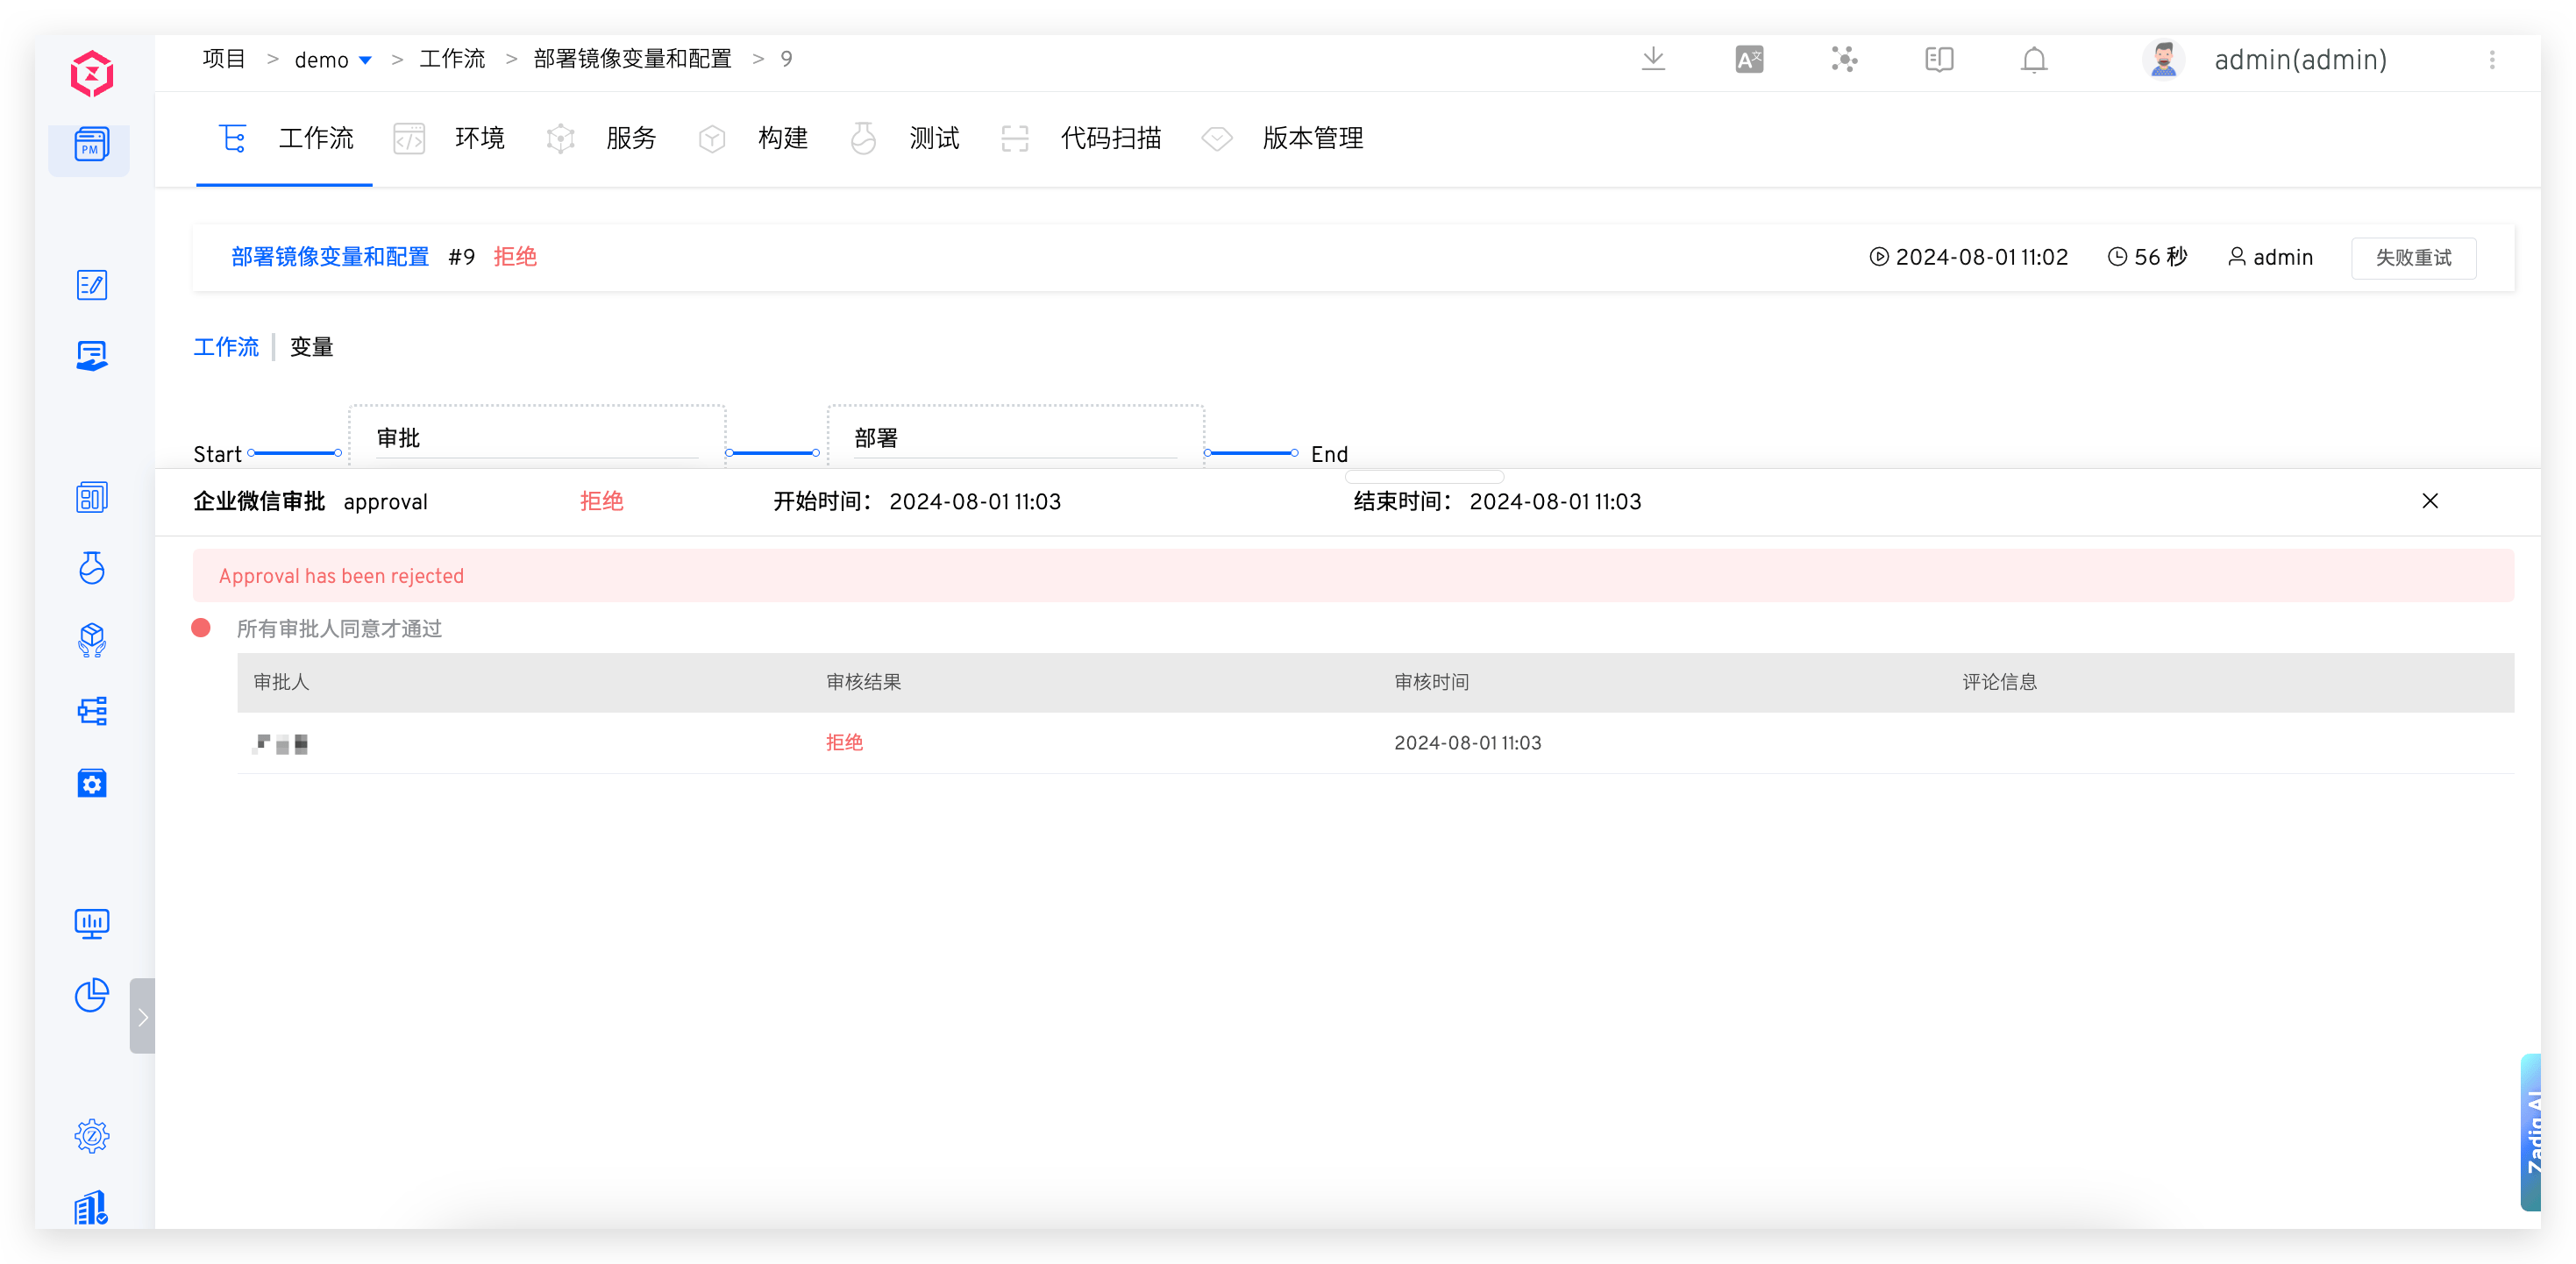Open the notifications bell icon
2576x1264 pixels.
2034,60
